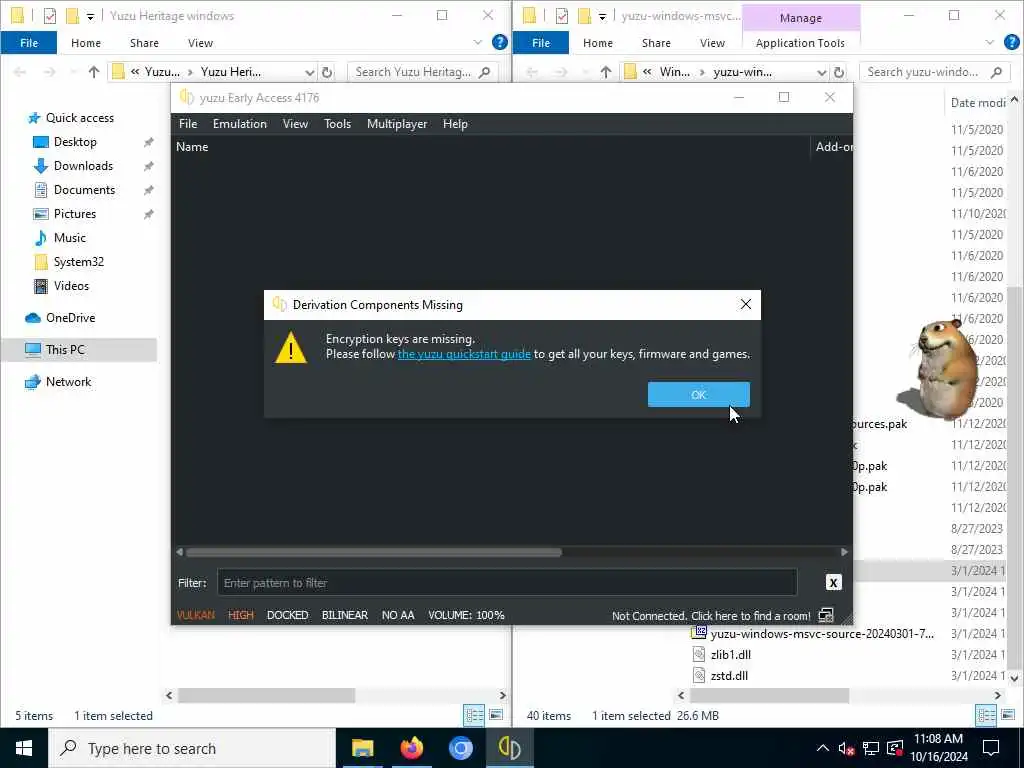Viewport: 1024px width, 768px height.
Task: Click the Name column header in yuzu
Action: 192,147
